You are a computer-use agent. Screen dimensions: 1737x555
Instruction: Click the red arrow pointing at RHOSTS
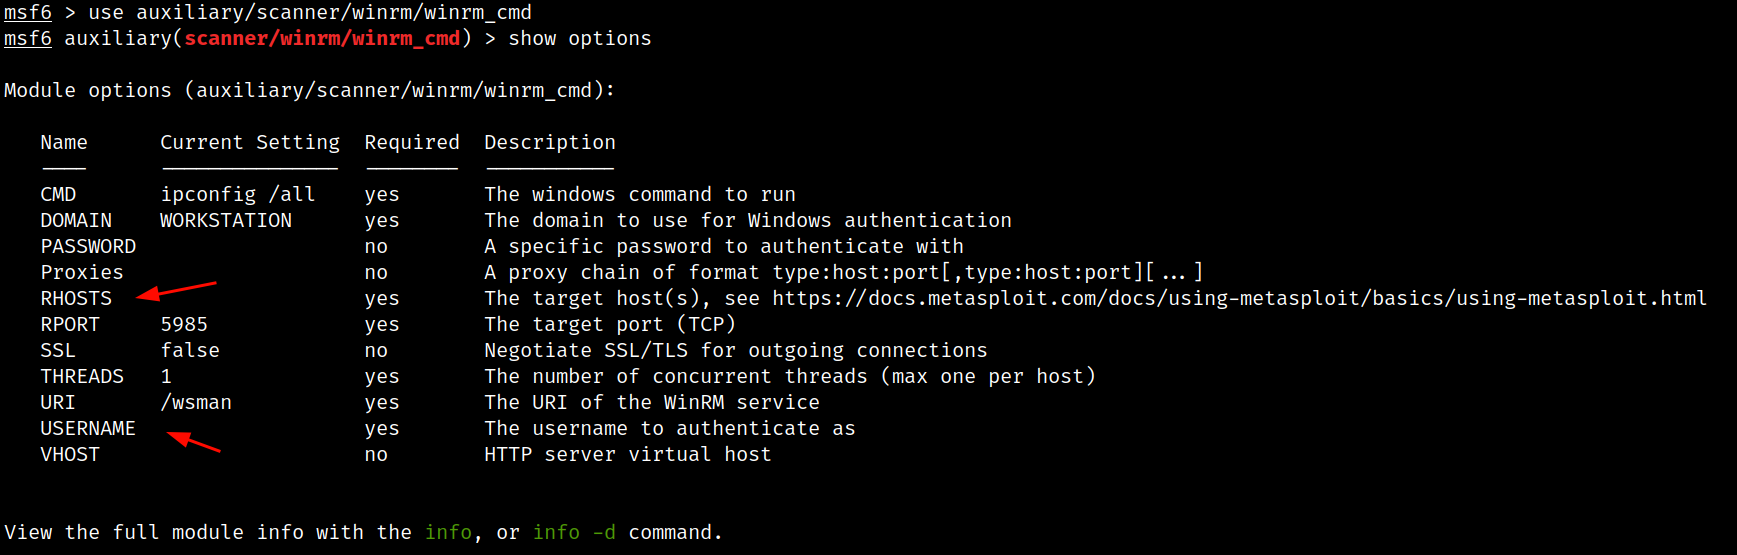177,291
